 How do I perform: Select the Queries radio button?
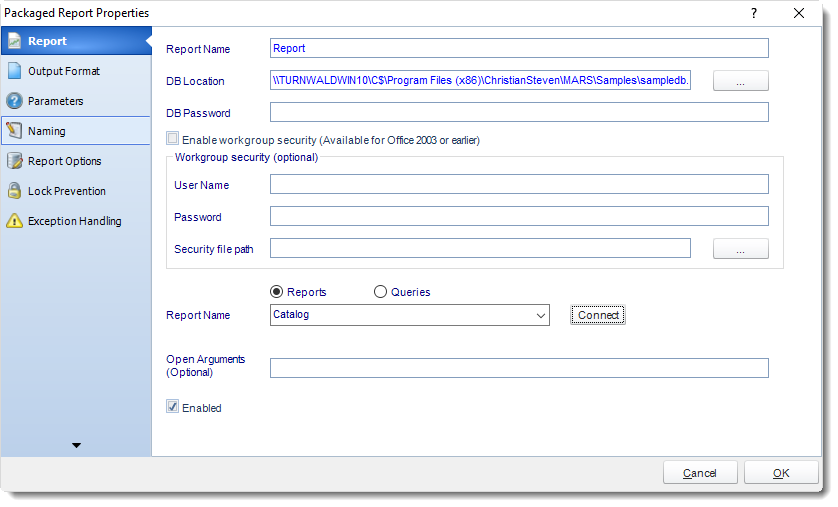click(x=380, y=292)
